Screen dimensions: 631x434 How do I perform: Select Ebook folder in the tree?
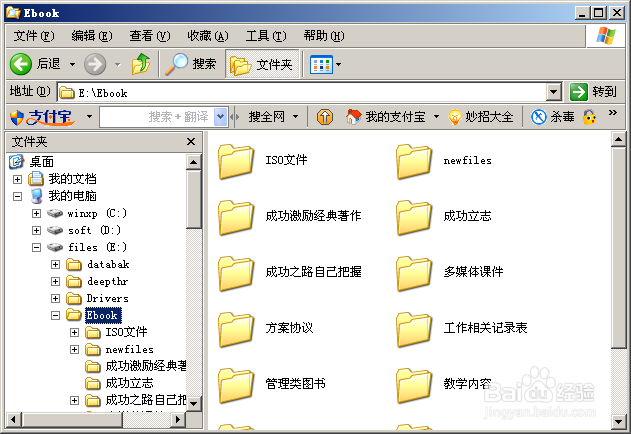tap(103, 315)
